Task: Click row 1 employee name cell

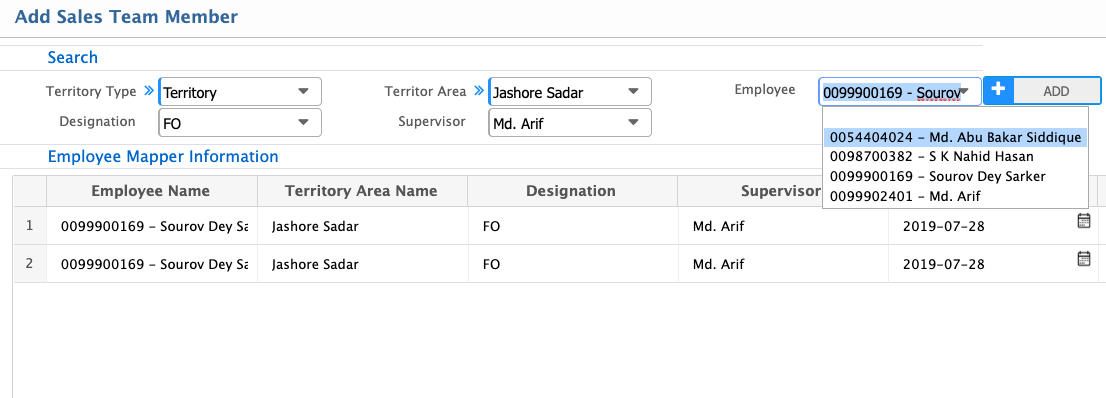Action: point(152,227)
